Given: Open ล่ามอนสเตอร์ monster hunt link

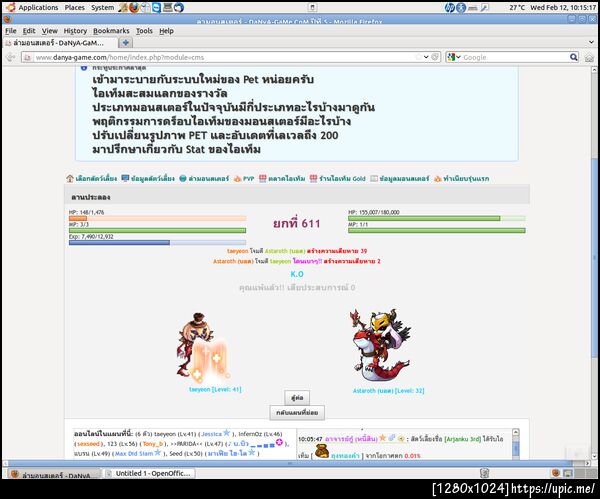Looking at the screenshot, I should (204, 178).
